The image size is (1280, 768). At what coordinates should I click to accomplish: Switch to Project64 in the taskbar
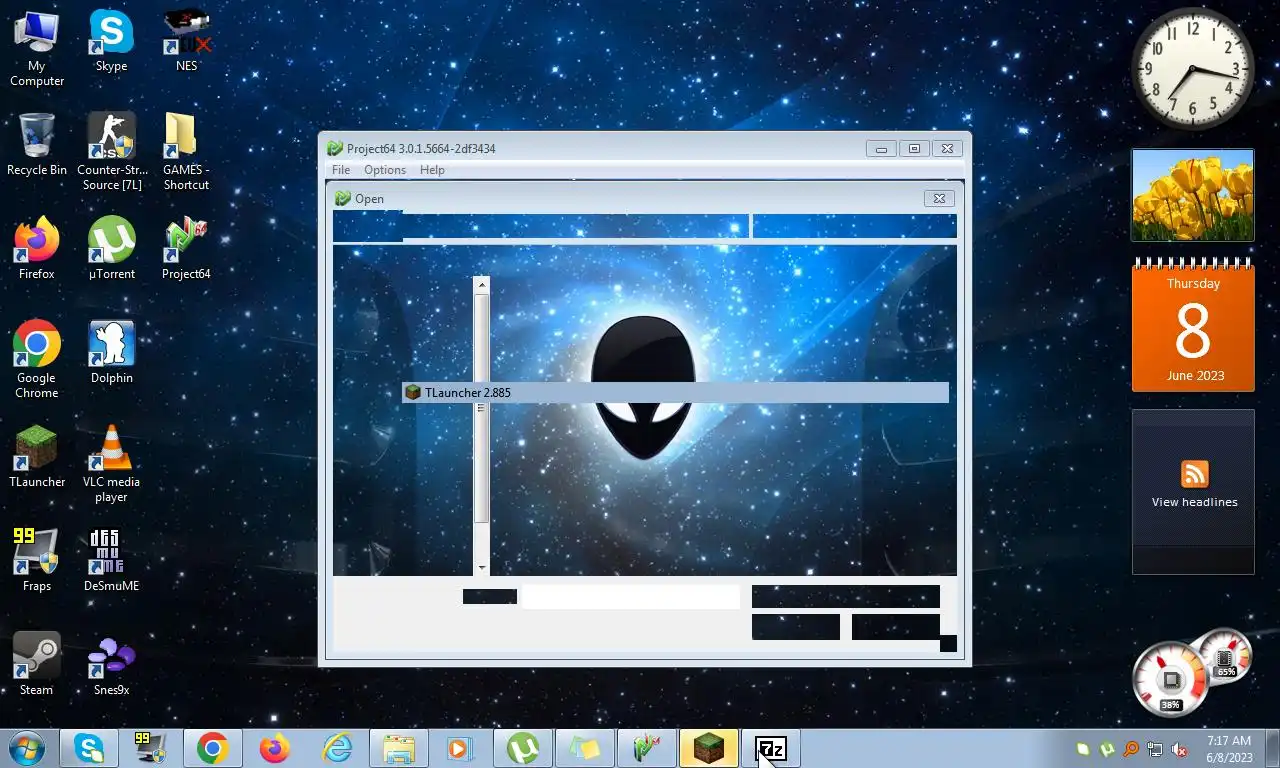click(647, 748)
